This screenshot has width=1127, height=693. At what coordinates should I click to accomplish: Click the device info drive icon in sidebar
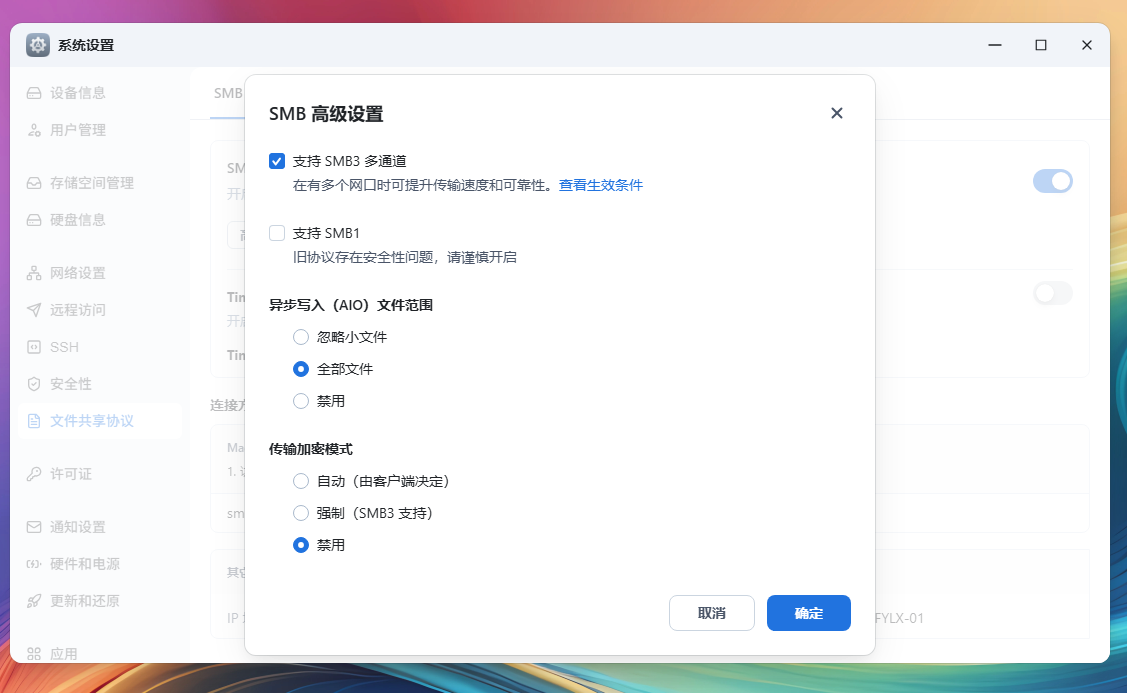click(x=34, y=93)
